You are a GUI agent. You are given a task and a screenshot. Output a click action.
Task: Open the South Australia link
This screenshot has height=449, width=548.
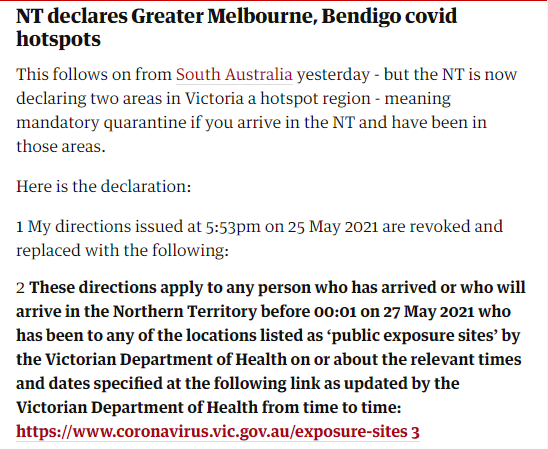click(234, 74)
